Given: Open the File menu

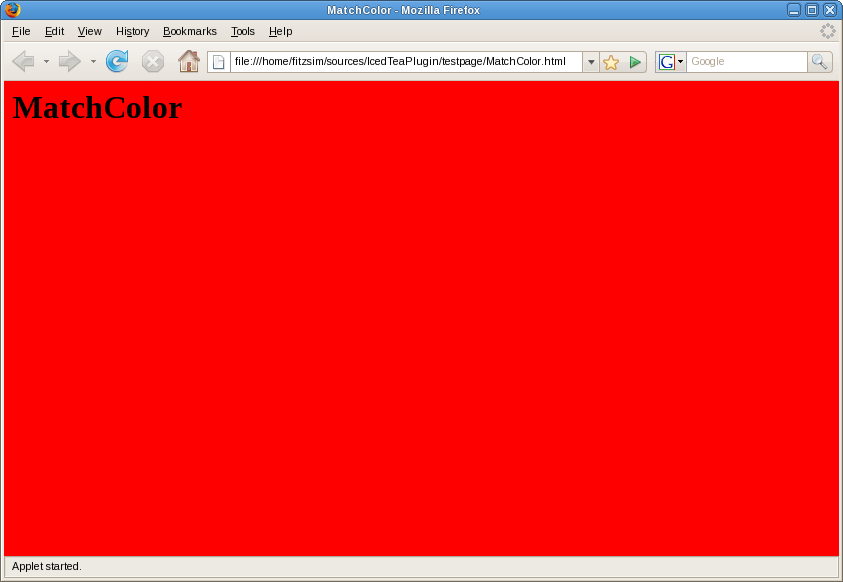Looking at the screenshot, I should [x=21, y=31].
